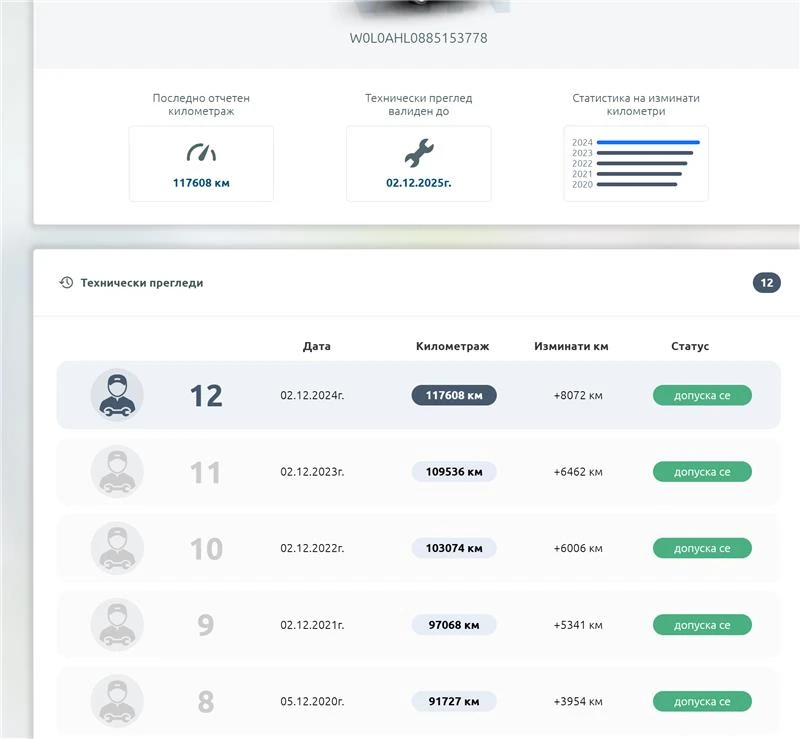Click 'допуска се' status for 02.12.2024
The height and width of the screenshot is (739, 800).
[702, 395]
